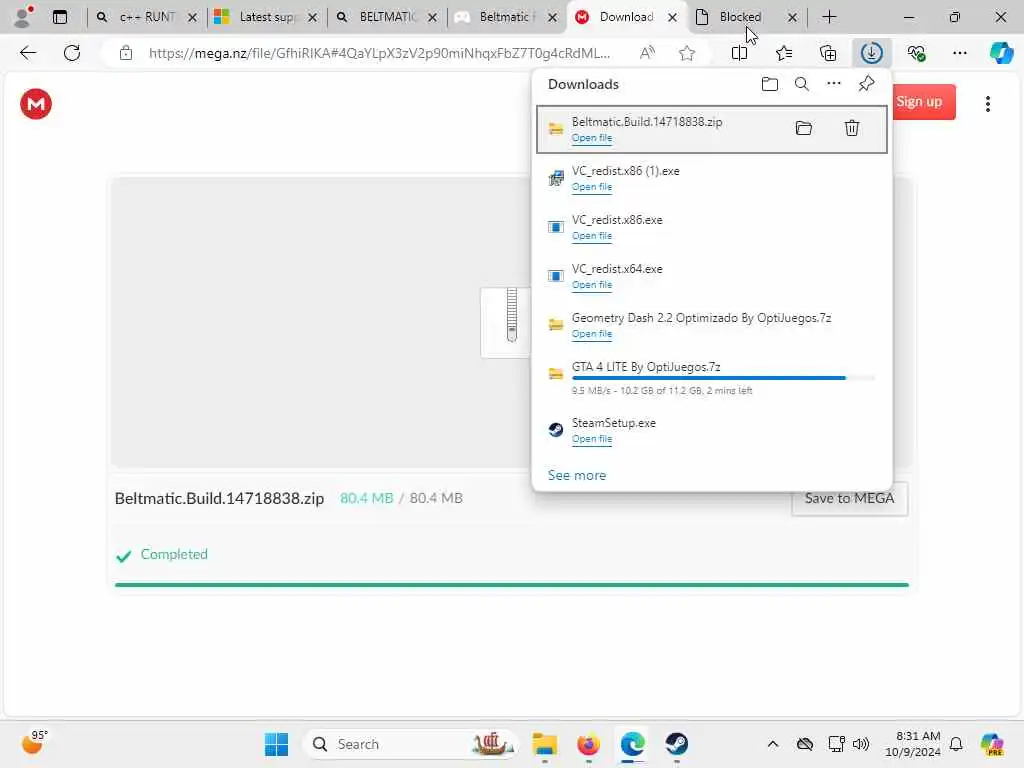The width and height of the screenshot is (1024, 768).
Task: Click the Windows taskbar Search box
Action: coord(410,744)
